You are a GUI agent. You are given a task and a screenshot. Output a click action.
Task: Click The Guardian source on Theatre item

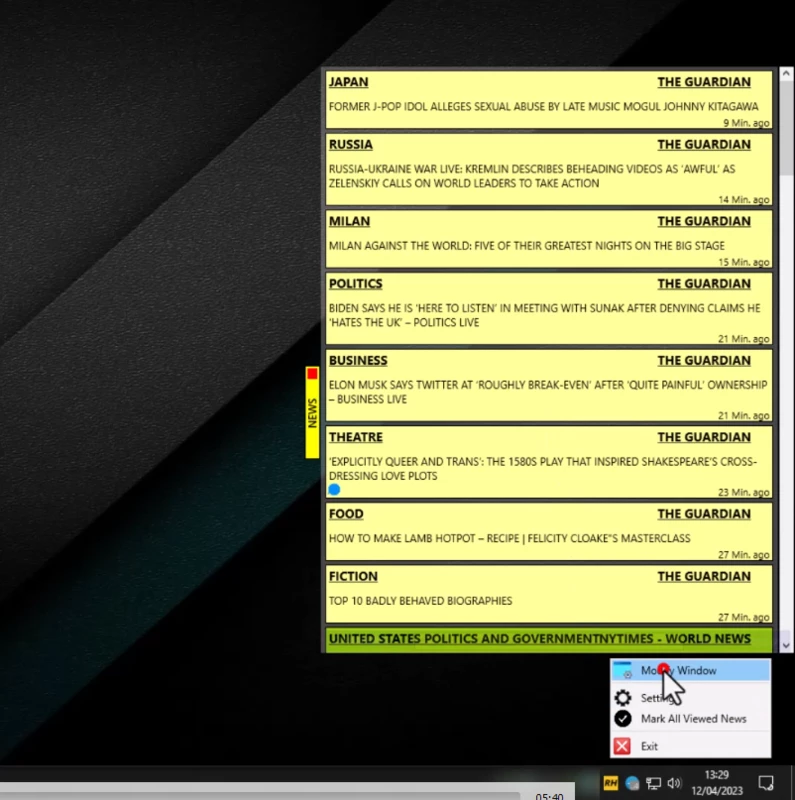[x=704, y=437]
